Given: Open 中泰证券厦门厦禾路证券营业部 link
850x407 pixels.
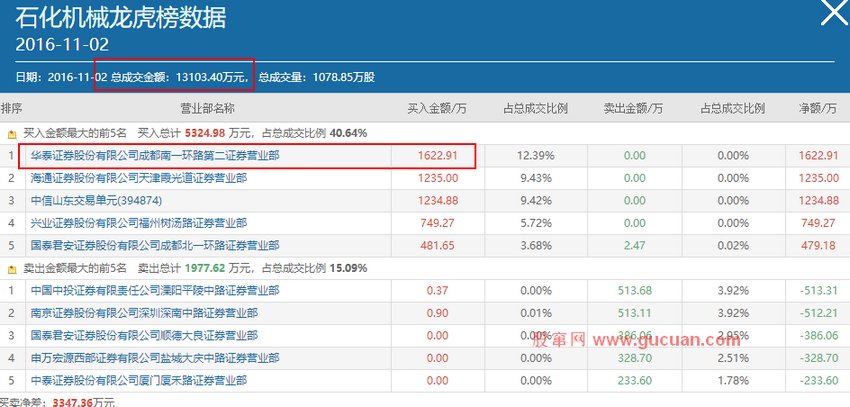Looking at the screenshot, I should click(x=139, y=381).
